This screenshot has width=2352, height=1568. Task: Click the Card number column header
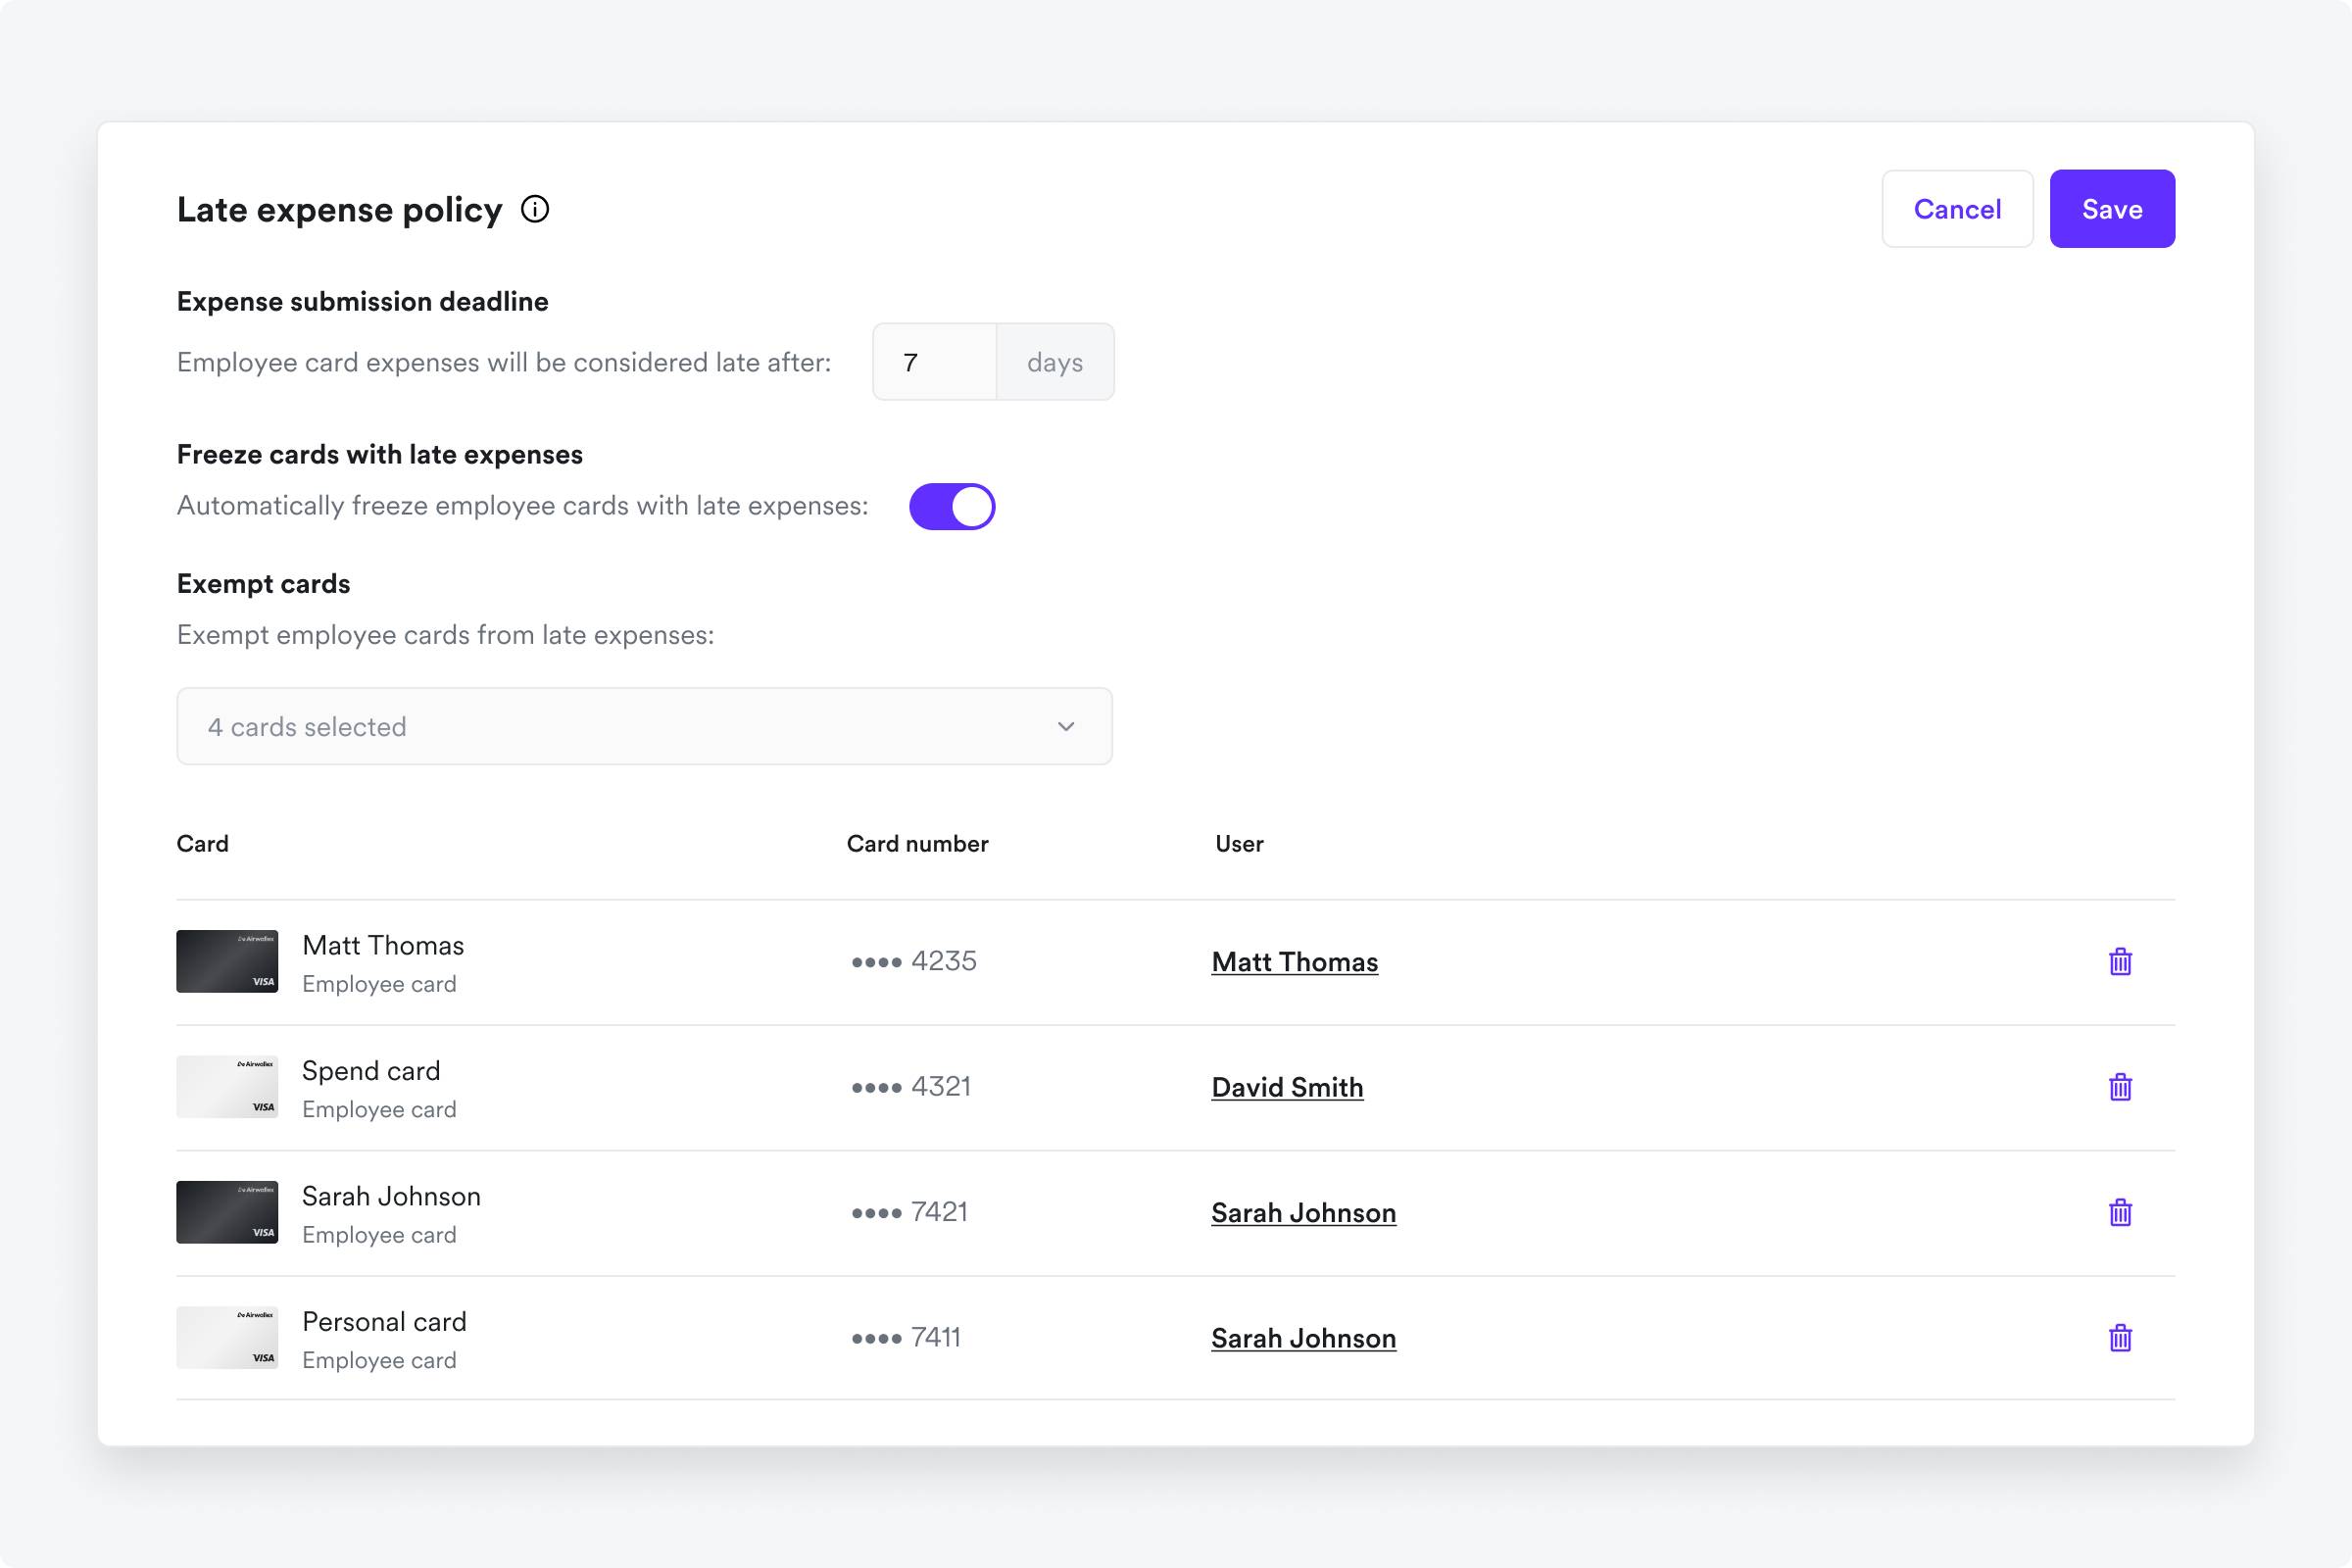917,844
